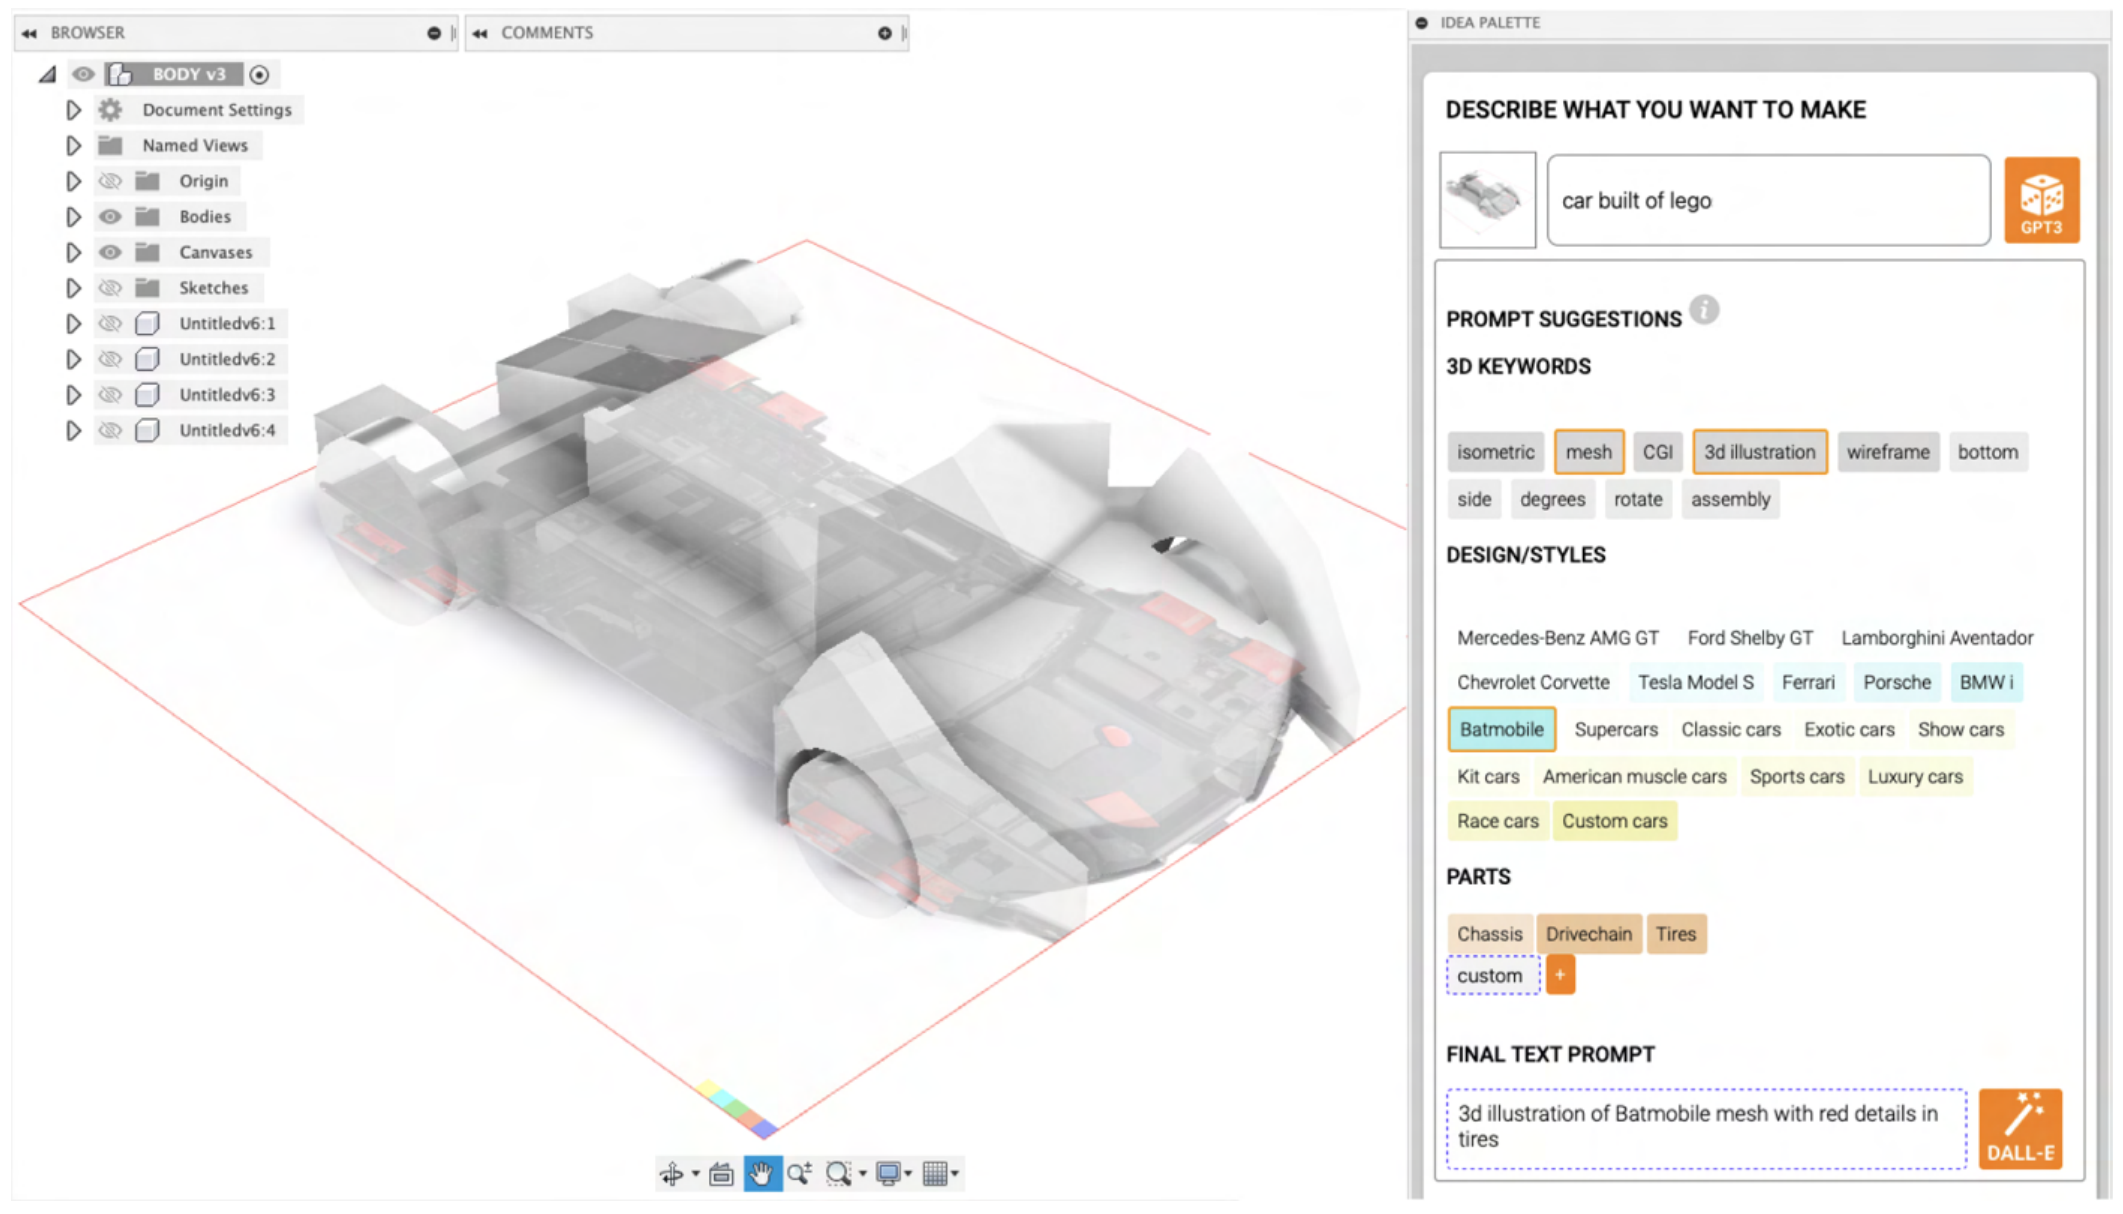The image size is (2123, 1214).
Task: Click the Document Settings gear icon
Action: pos(110,110)
